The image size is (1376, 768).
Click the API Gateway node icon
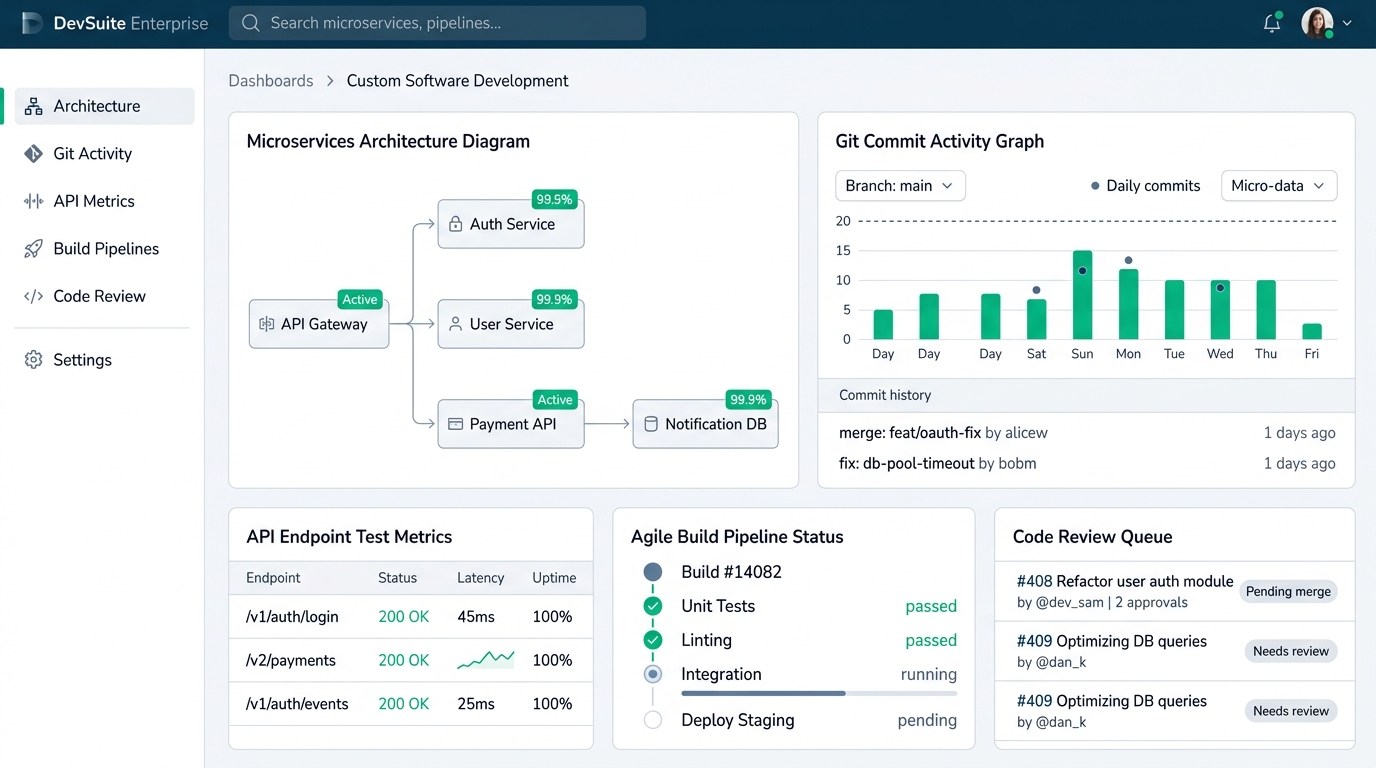click(x=266, y=324)
